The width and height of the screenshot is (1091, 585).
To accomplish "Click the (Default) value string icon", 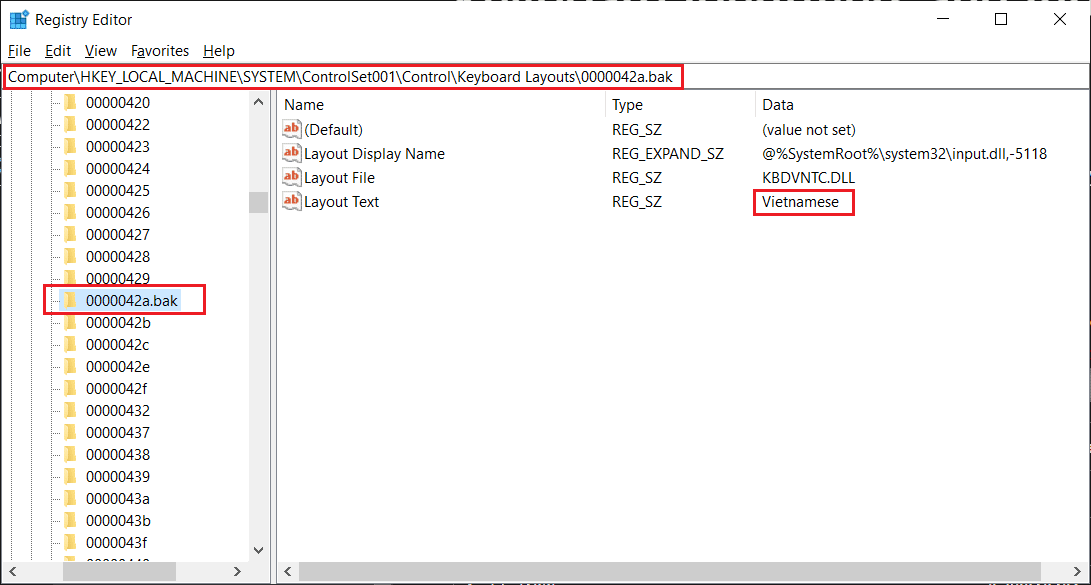I will coord(292,129).
